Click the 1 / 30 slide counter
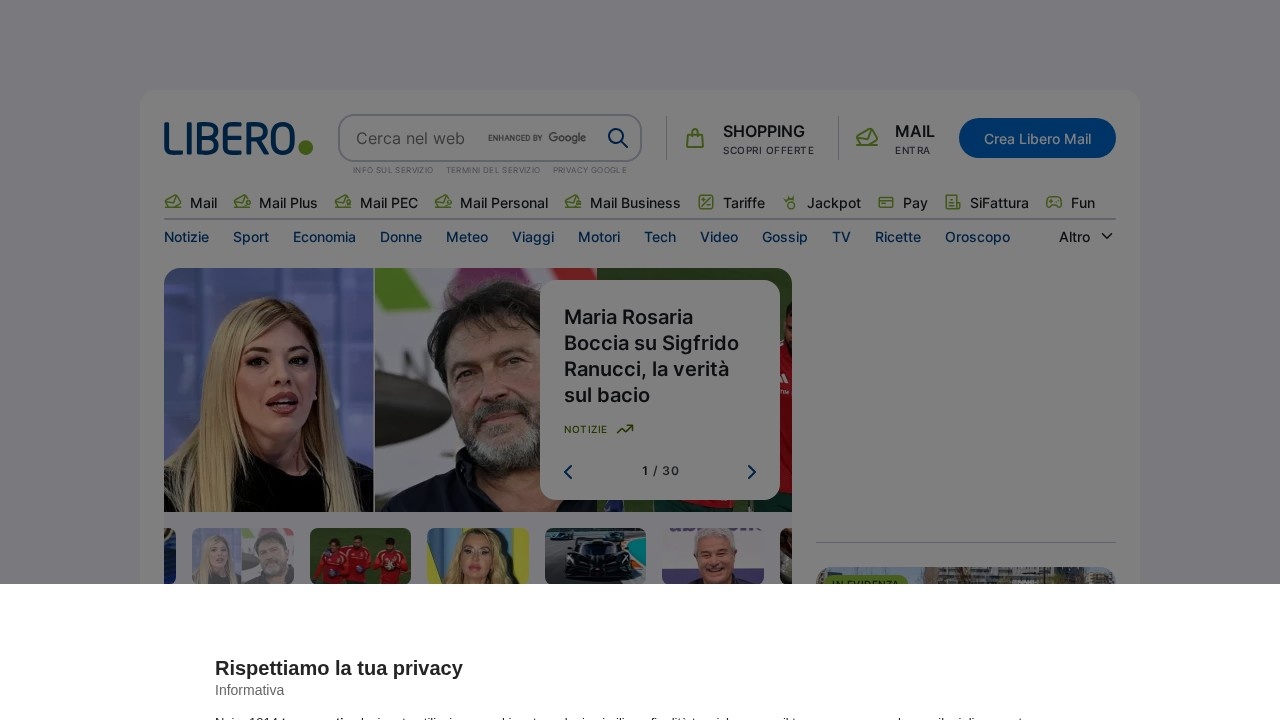Screen dimensions: 1280x720 click(661, 471)
